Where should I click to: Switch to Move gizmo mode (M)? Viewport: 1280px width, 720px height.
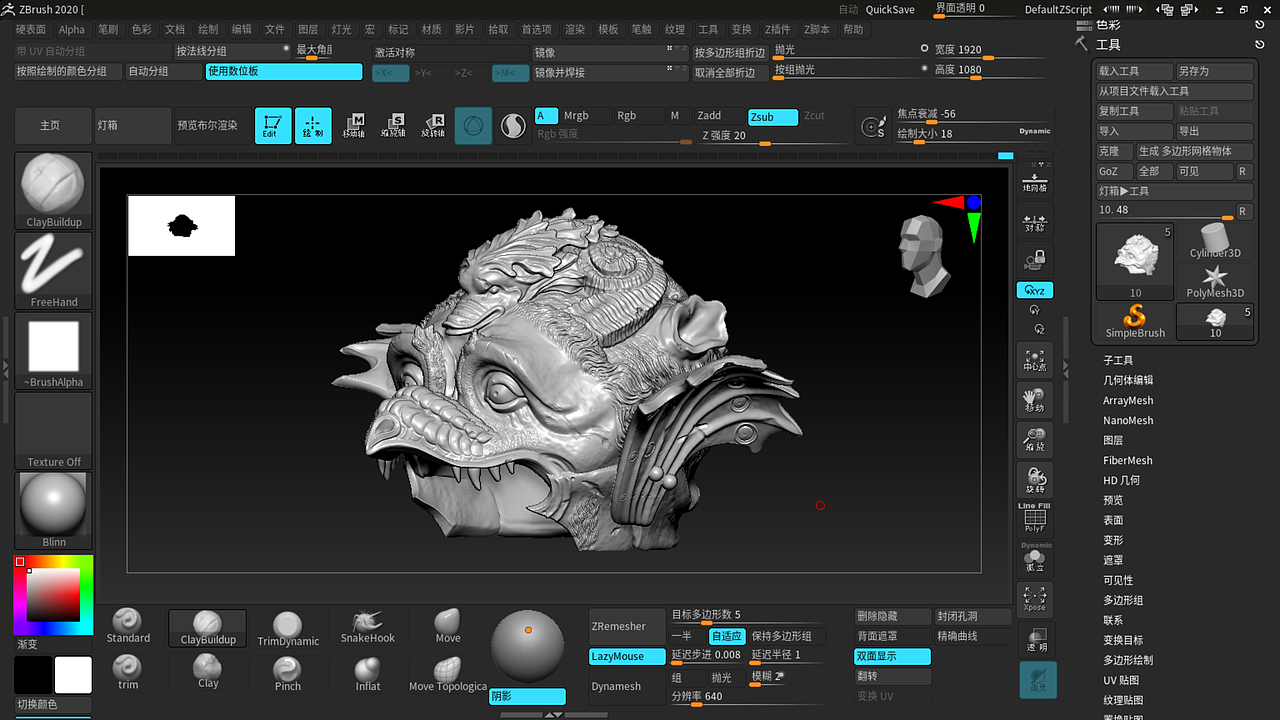tap(354, 126)
